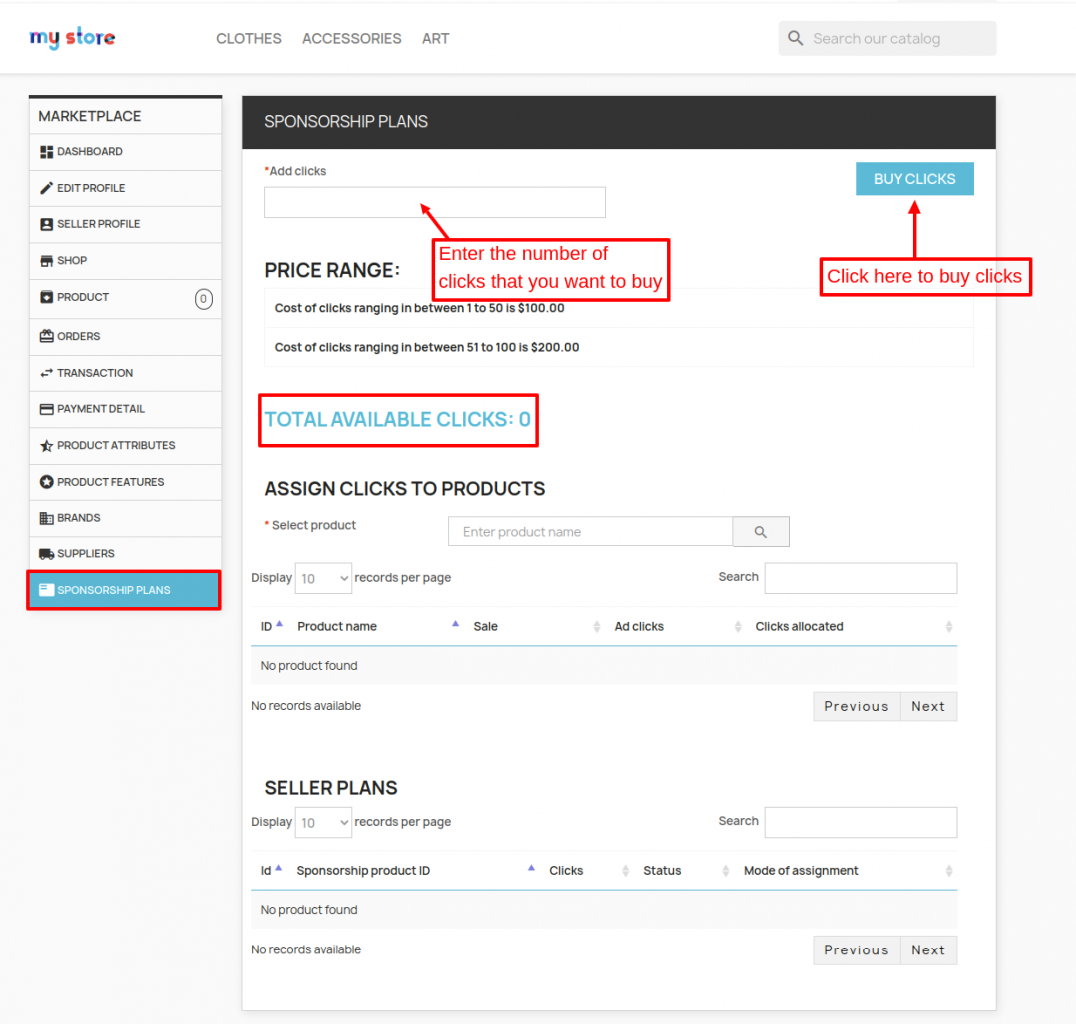The width and height of the screenshot is (1076, 1024).
Task: Sort products table by Ad clicks column
Action: (738, 627)
